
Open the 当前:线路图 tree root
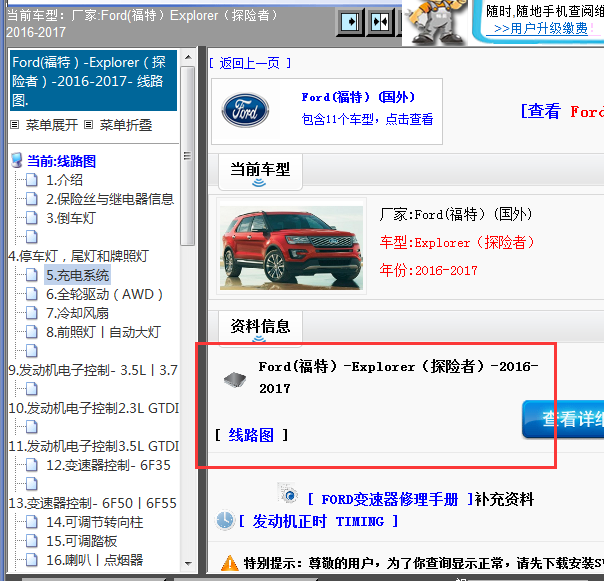[x=61, y=161]
